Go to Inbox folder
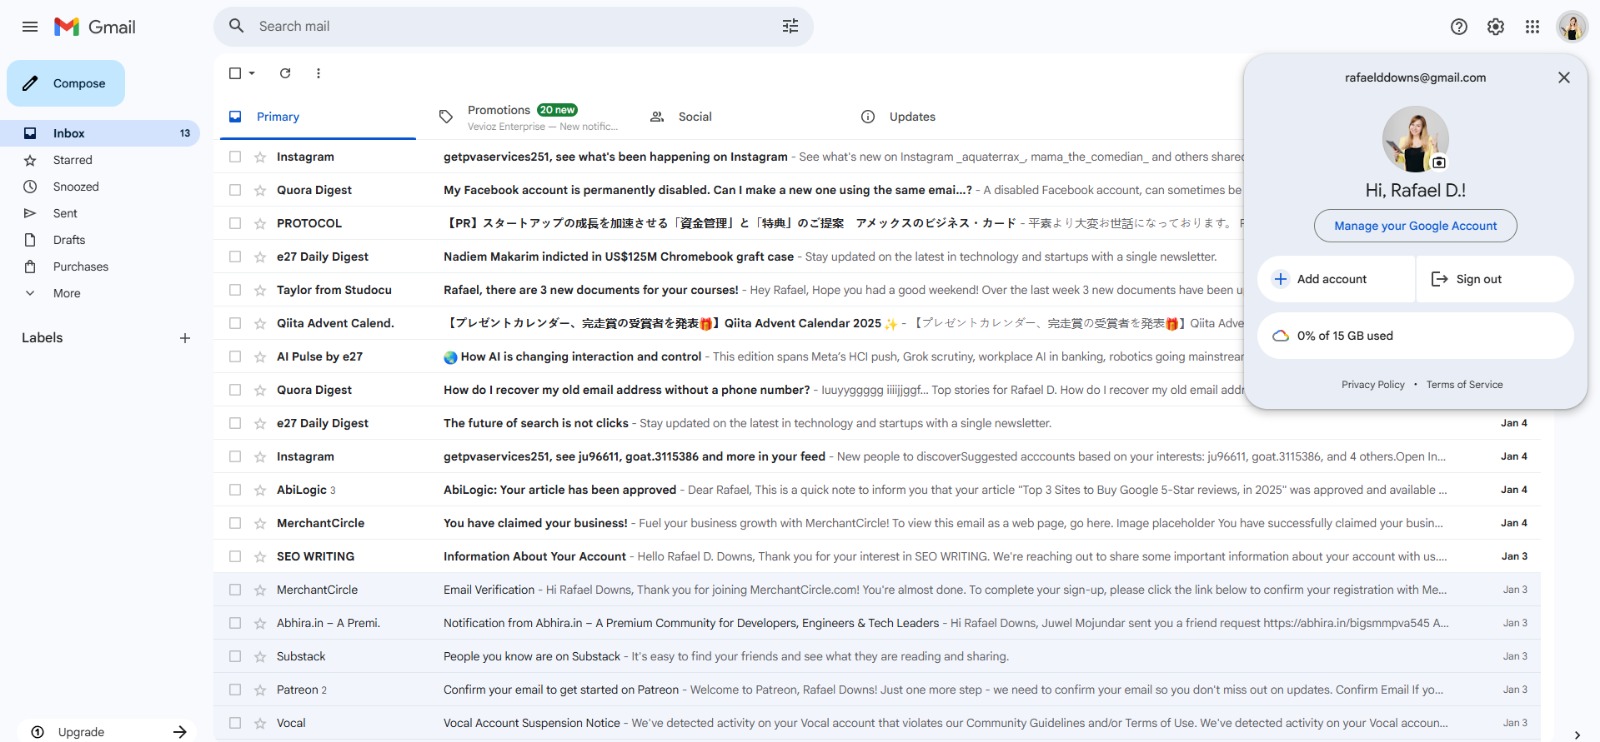This screenshot has width=1600, height=742. (x=100, y=133)
